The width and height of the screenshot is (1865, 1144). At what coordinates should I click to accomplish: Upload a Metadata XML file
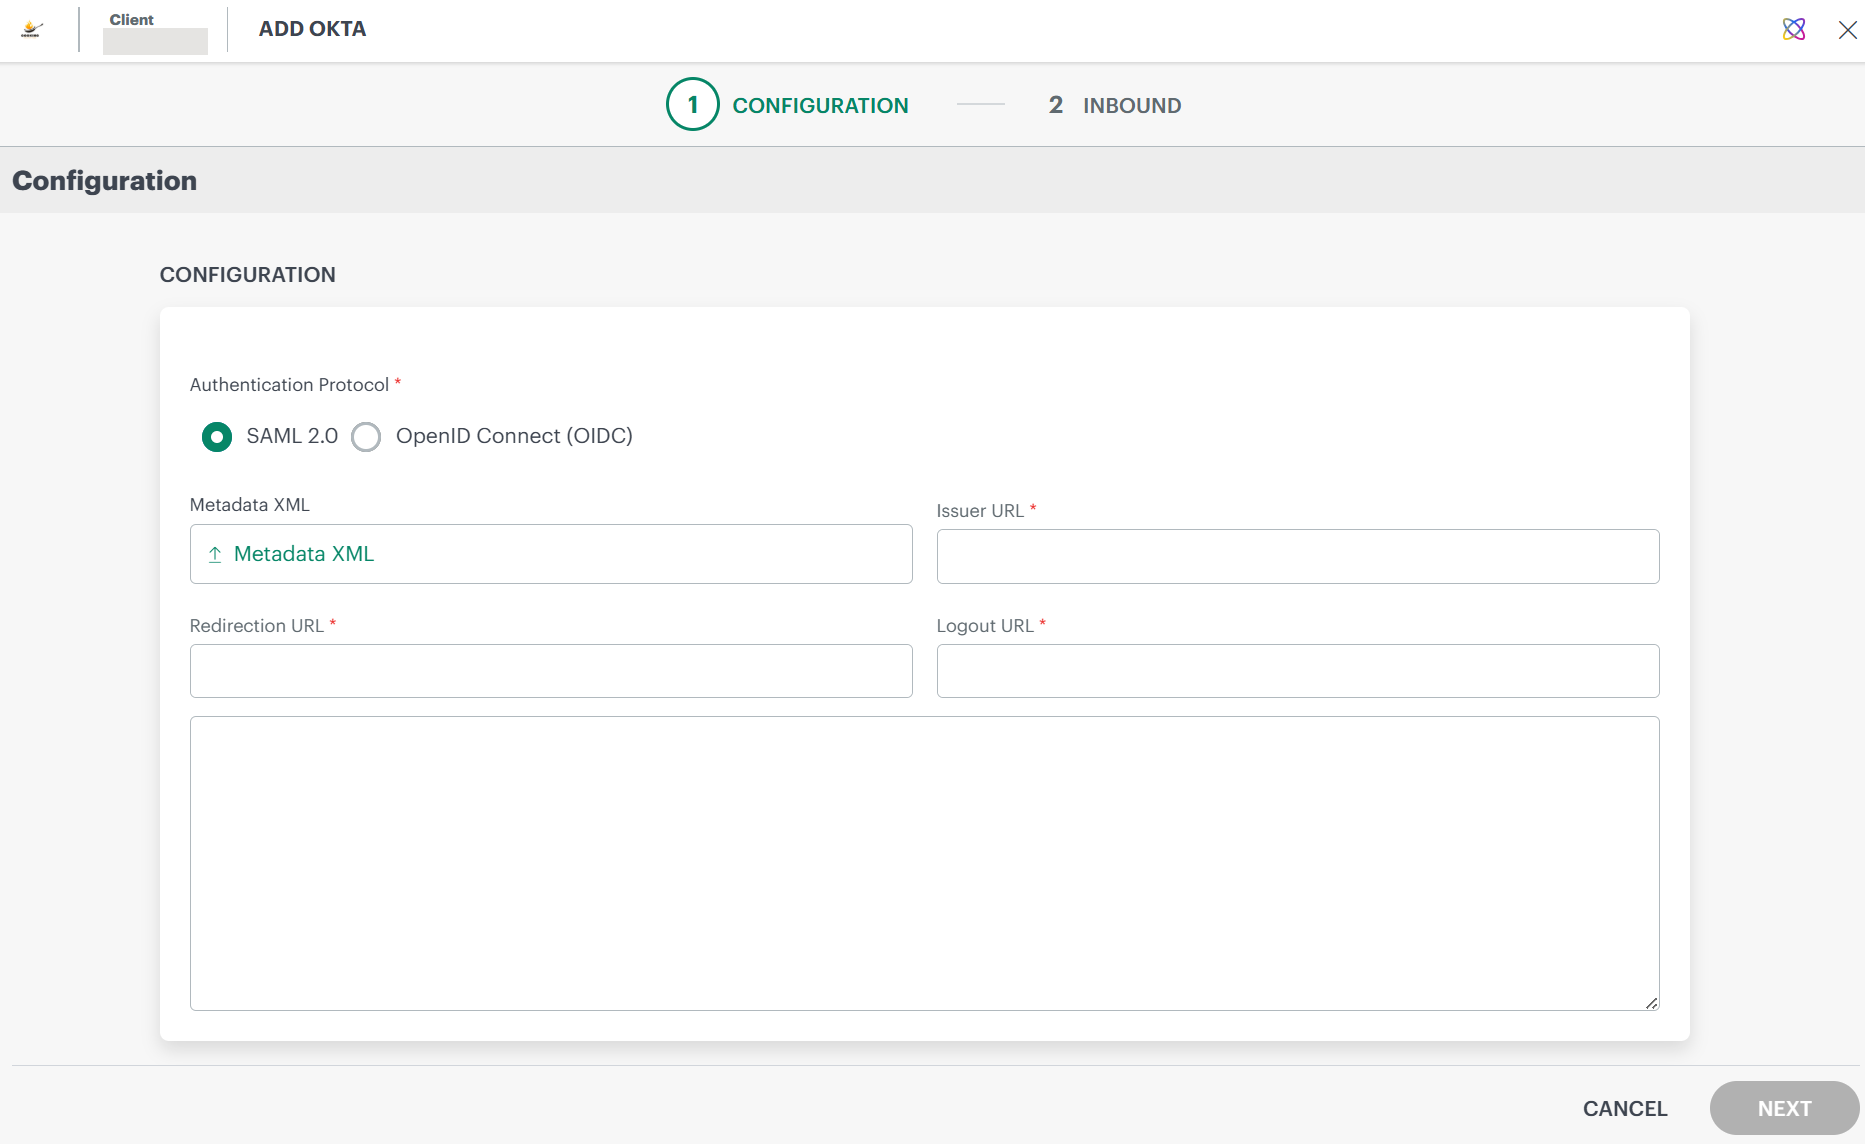click(550, 554)
